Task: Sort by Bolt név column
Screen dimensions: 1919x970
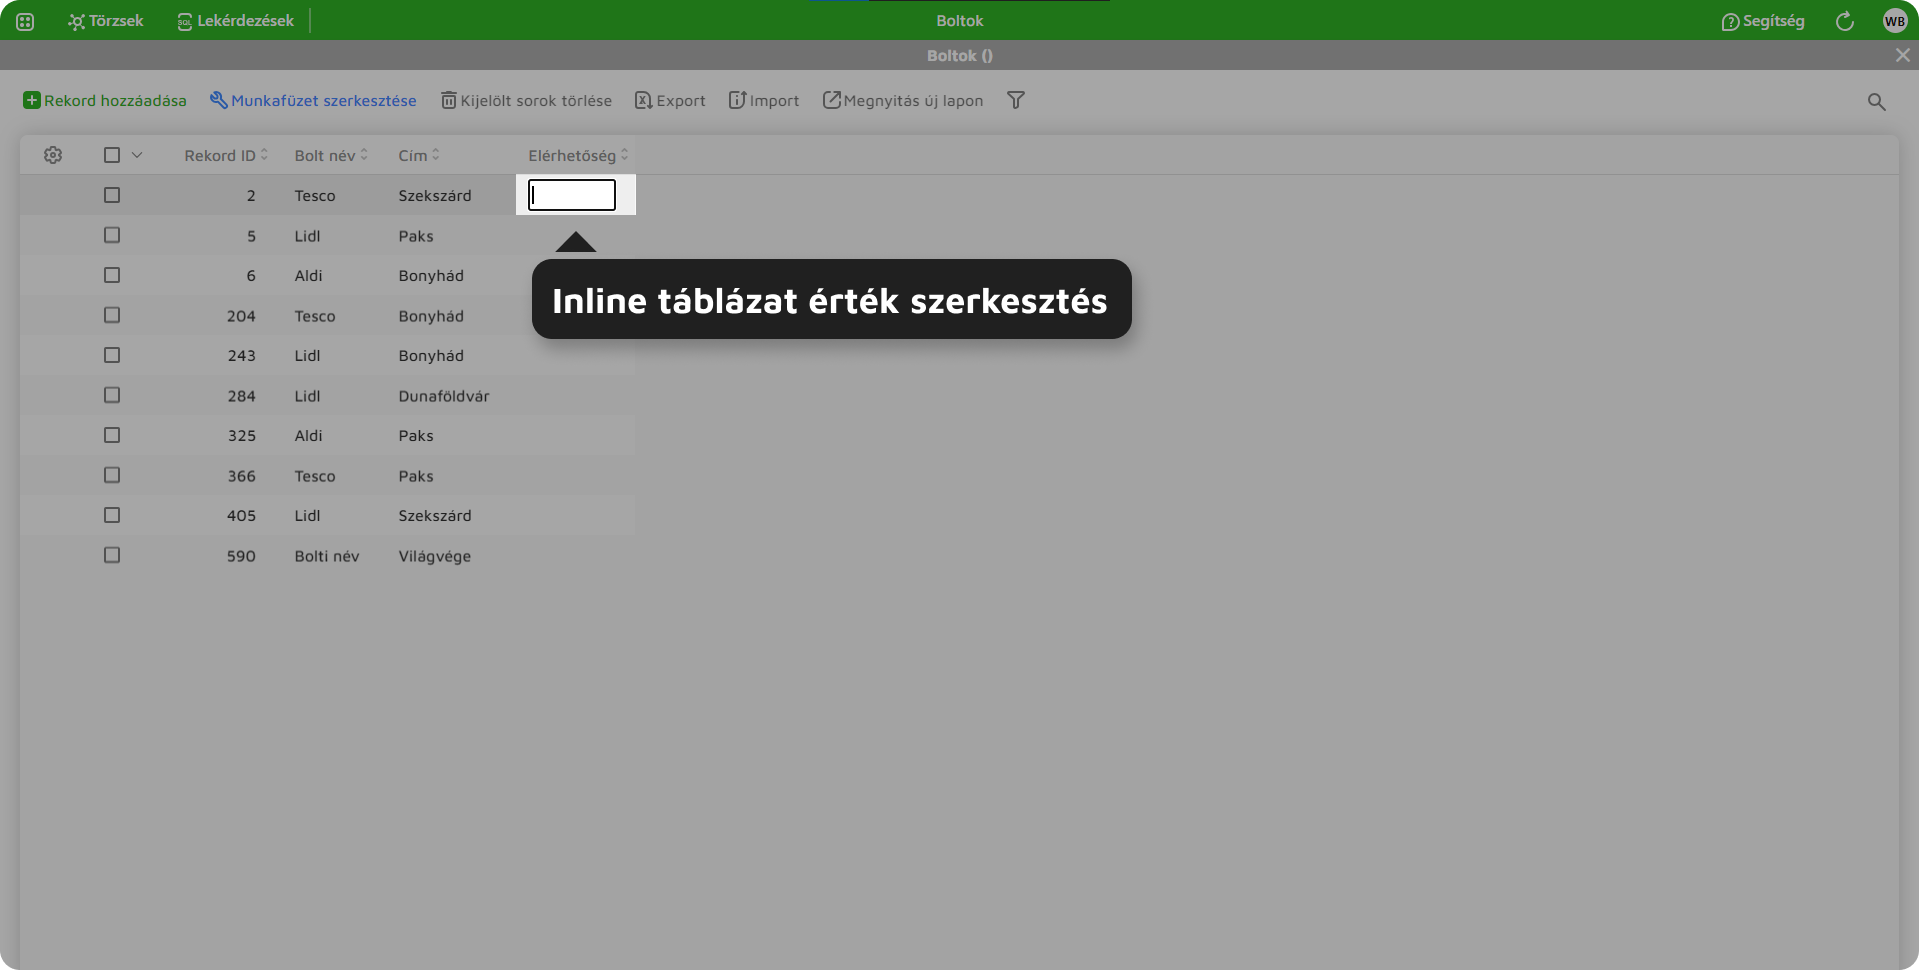Action: 331,155
